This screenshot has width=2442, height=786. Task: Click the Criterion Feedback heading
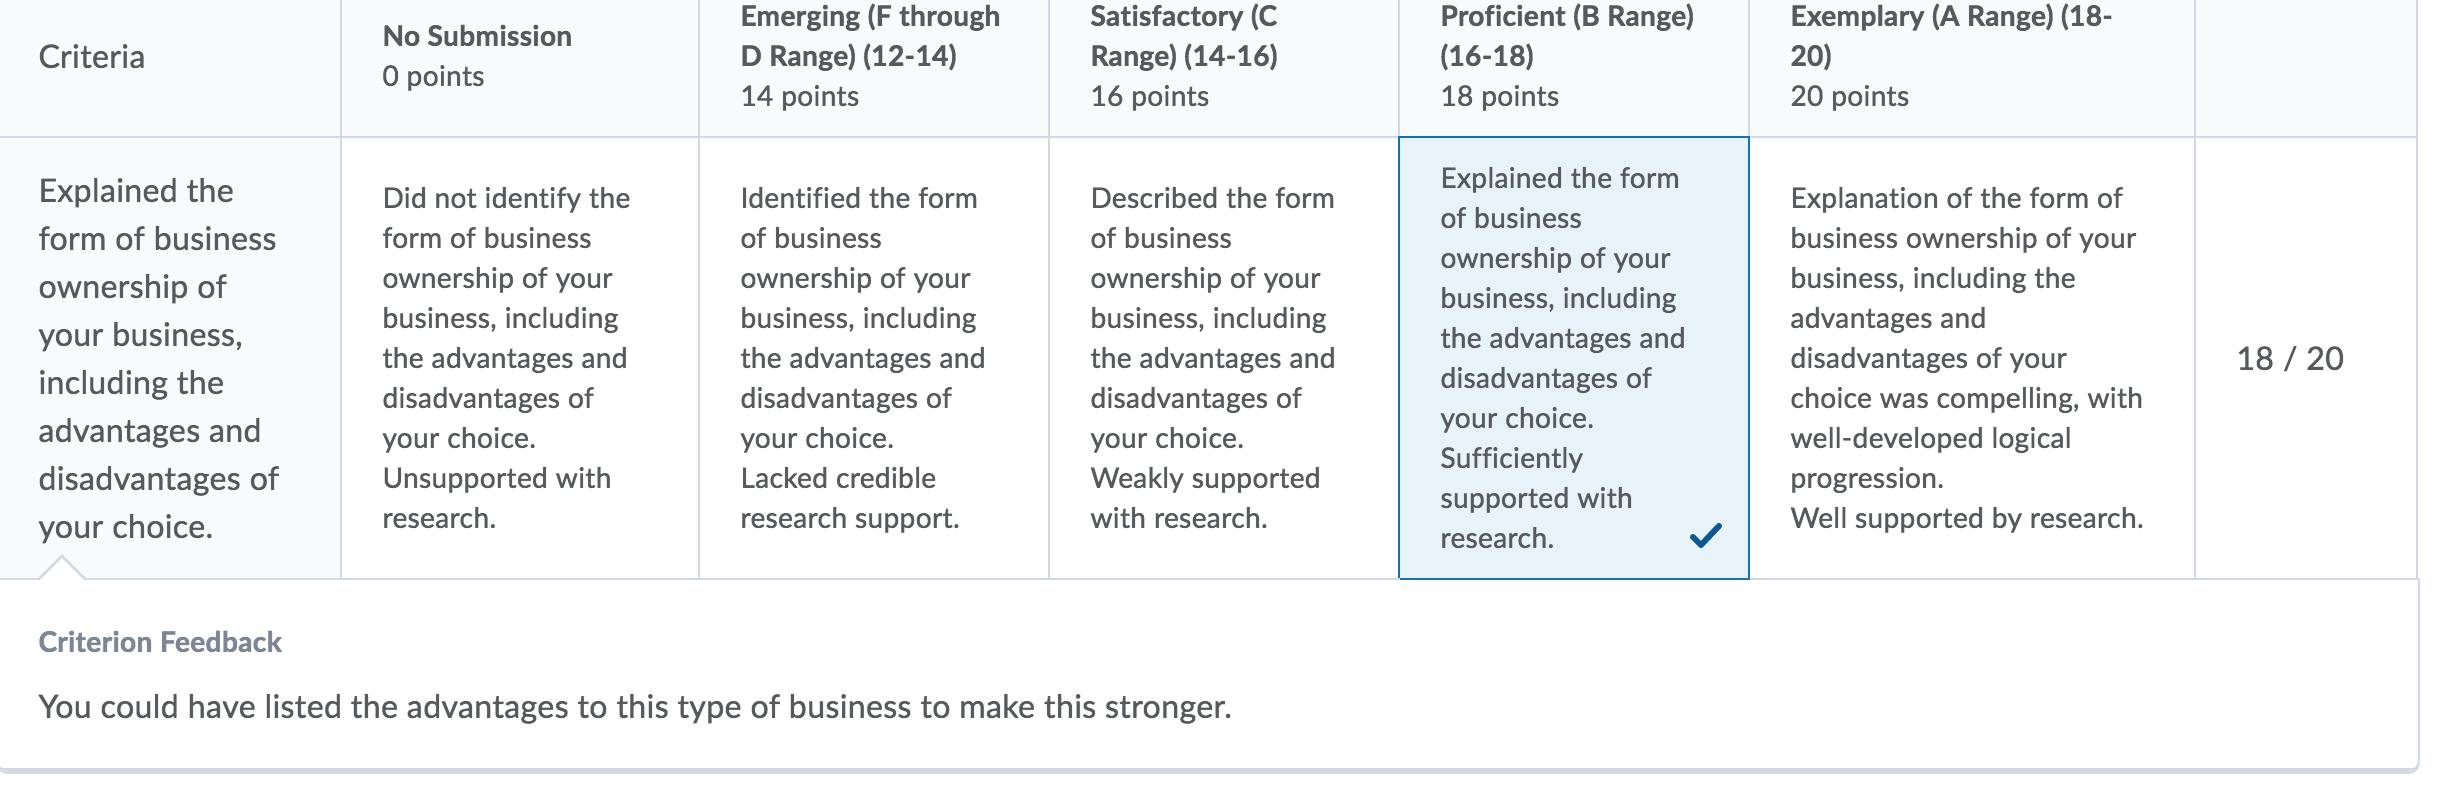[x=160, y=642]
